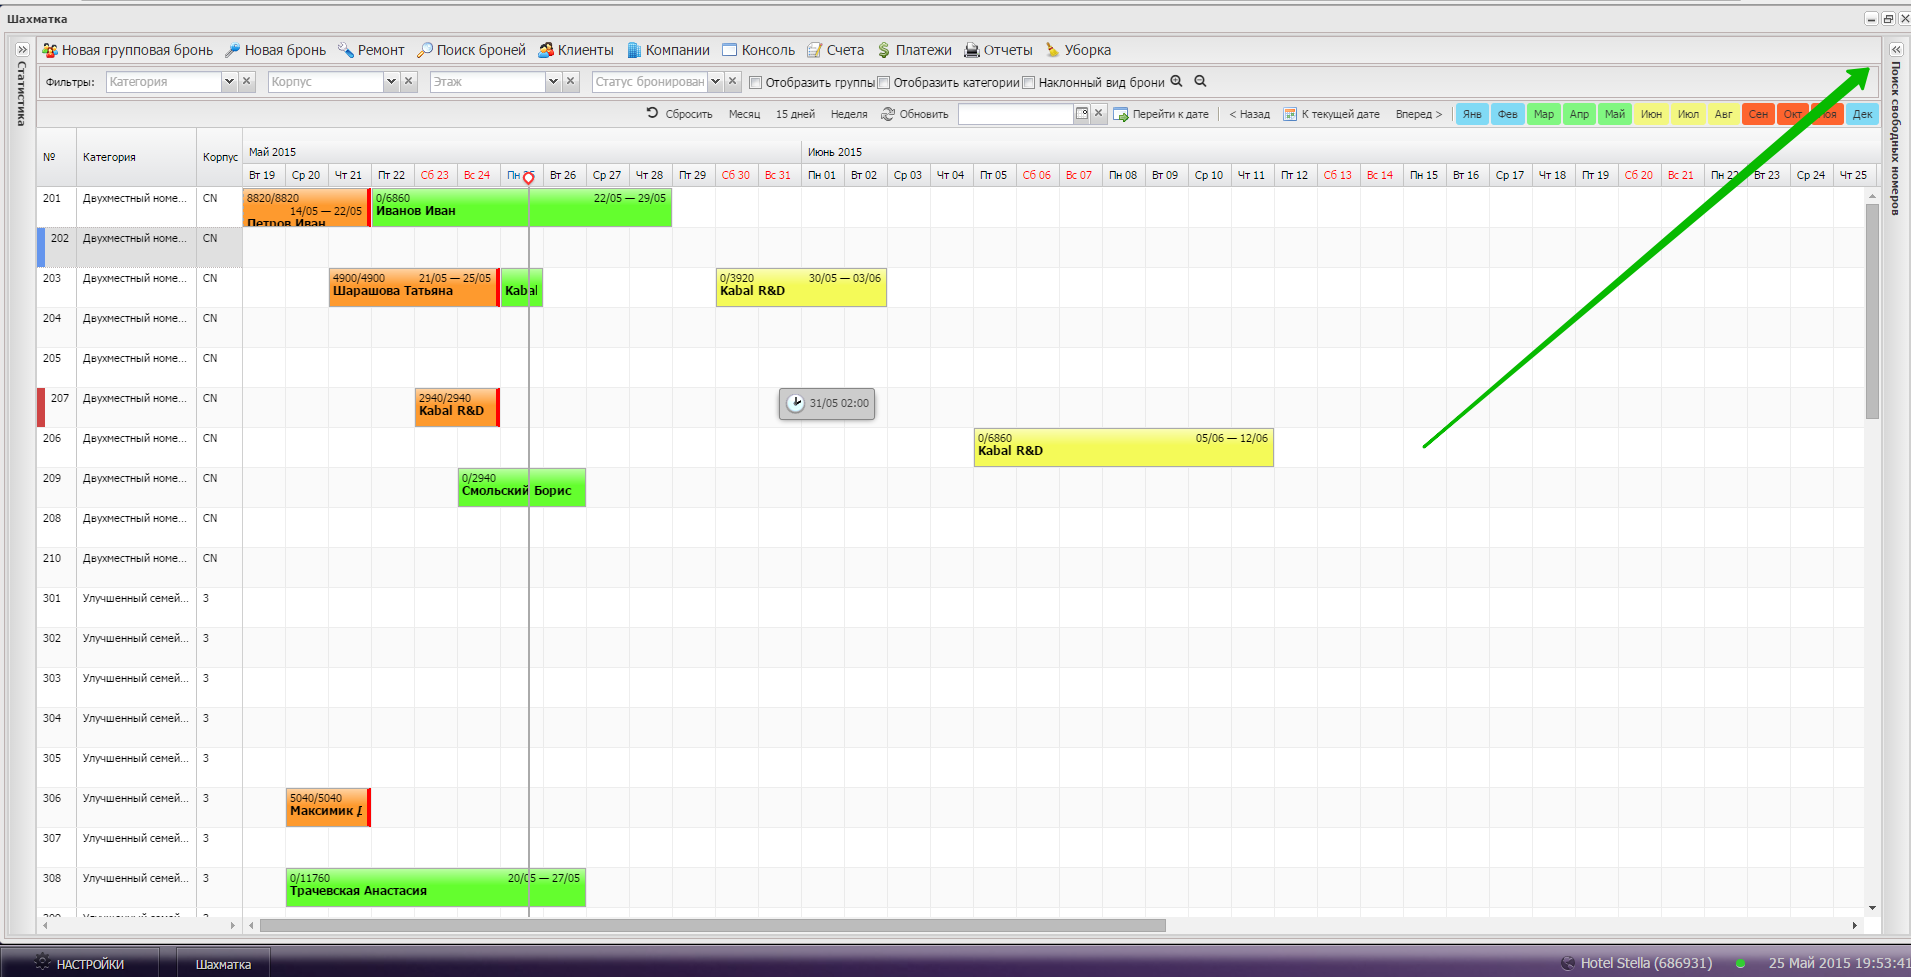Expand the Категория filter dropdown
Screen dimensions: 1911x977
click(229, 82)
